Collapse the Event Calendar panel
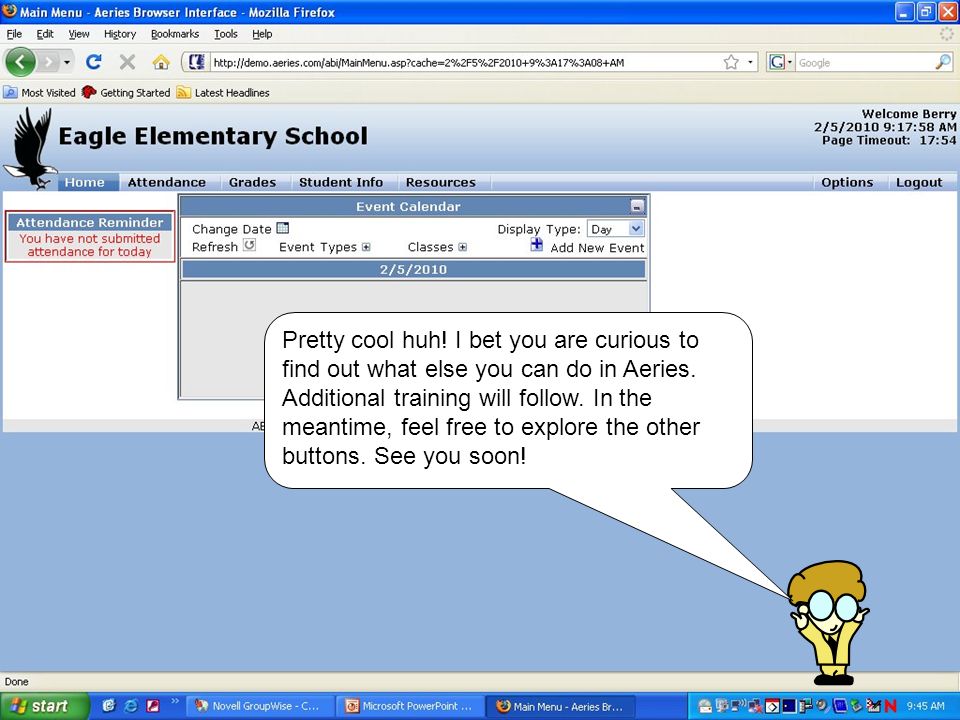 pyautogui.click(x=637, y=206)
